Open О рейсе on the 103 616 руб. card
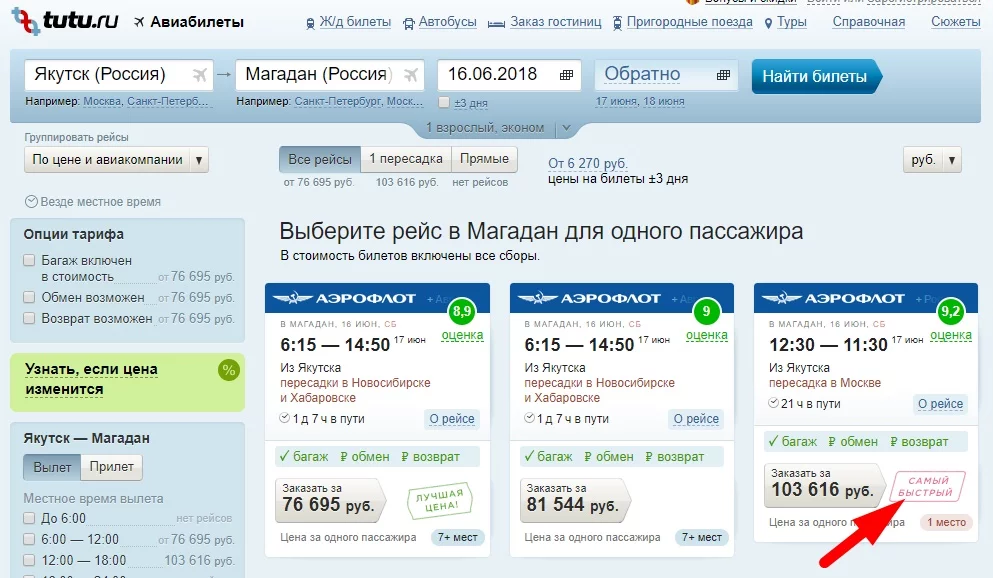This screenshot has width=993, height=578. (x=940, y=404)
